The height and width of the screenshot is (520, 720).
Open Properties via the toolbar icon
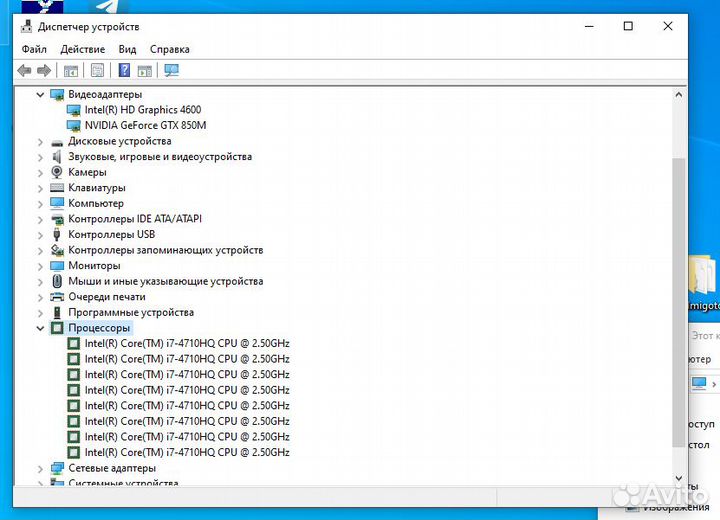pyautogui.click(x=97, y=70)
